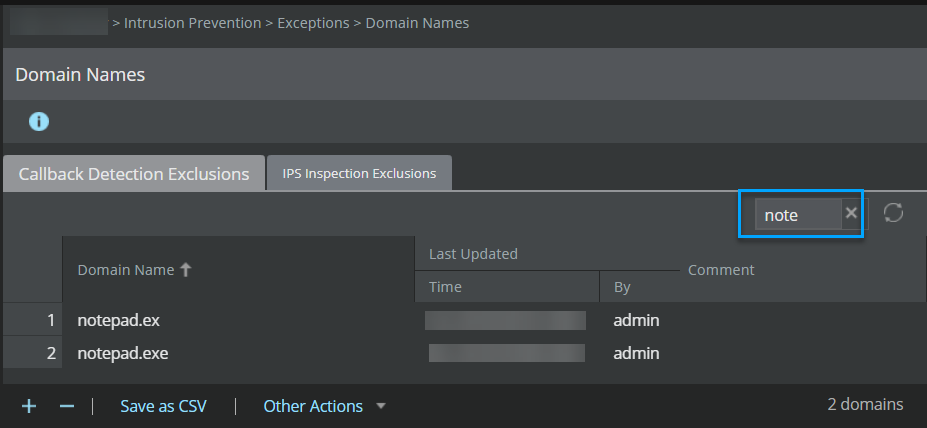Open Other Actions menu
Viewport: 927px width, 428px height.
[313, 406]
